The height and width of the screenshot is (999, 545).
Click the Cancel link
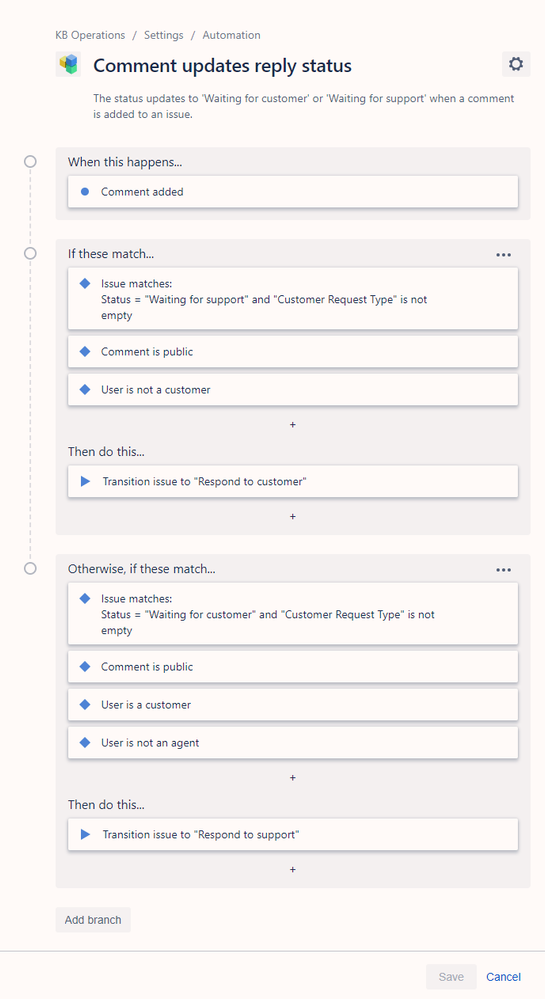pos(504,977)
